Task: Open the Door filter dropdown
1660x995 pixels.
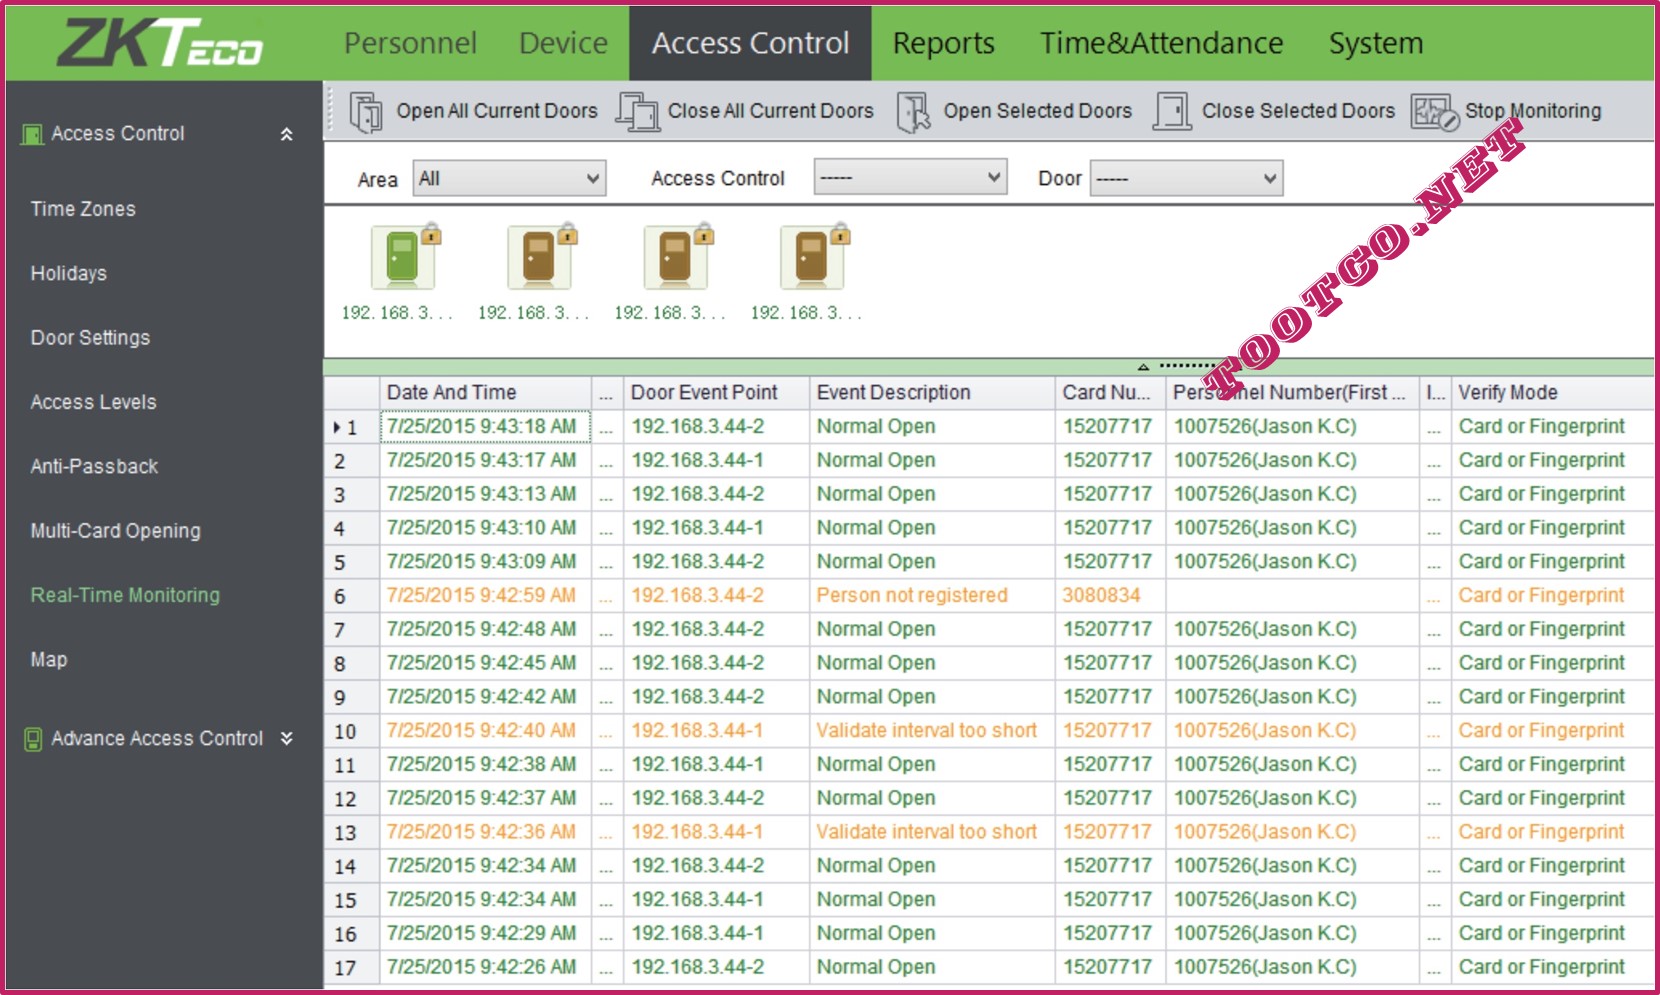Action: pos(1185,179)
